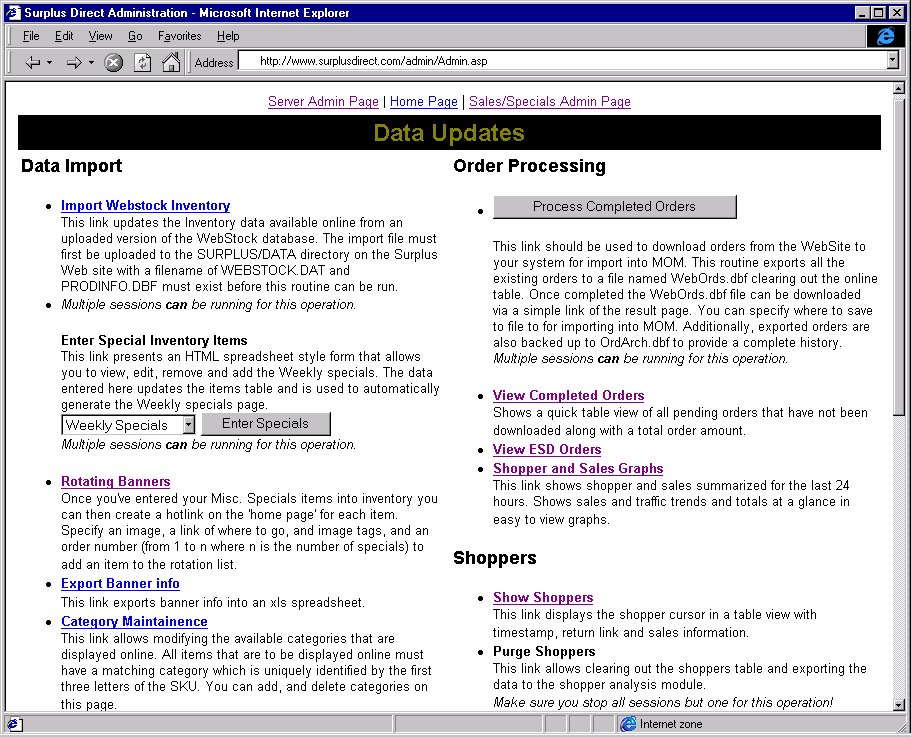Refresh the page with the Refresh icon
Image resolution: width=911 pixels, height=737 pixels.
coord(142,62)
